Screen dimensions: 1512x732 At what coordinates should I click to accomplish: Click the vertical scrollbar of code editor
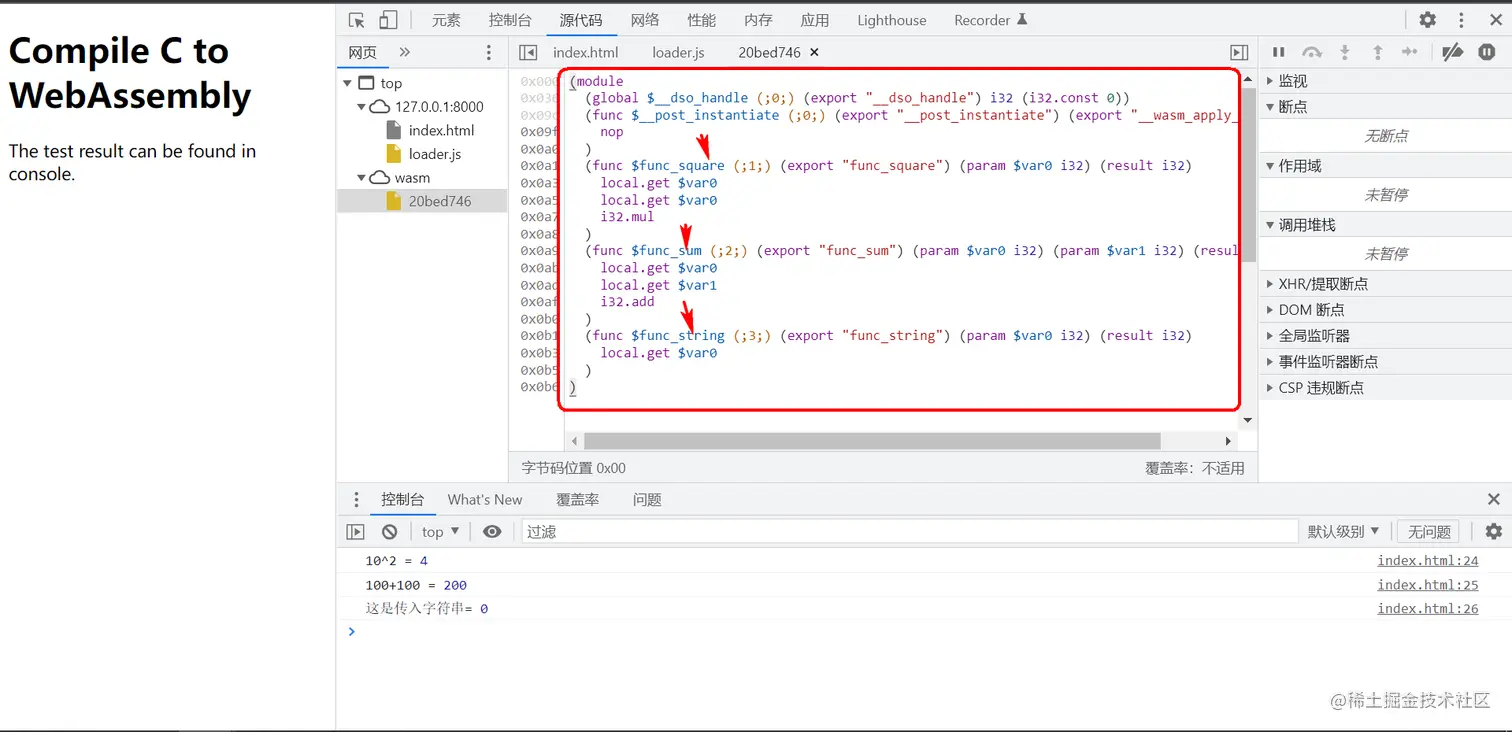1248,174
